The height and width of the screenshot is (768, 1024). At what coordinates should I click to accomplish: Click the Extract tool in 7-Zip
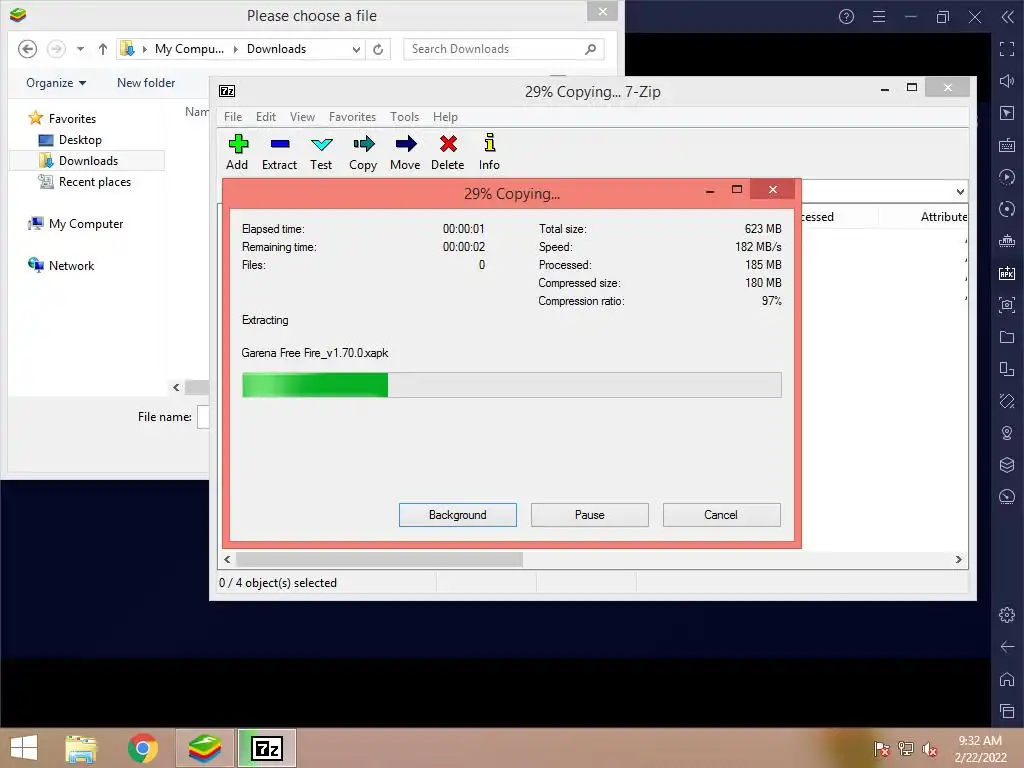click(x=280, y=152)
